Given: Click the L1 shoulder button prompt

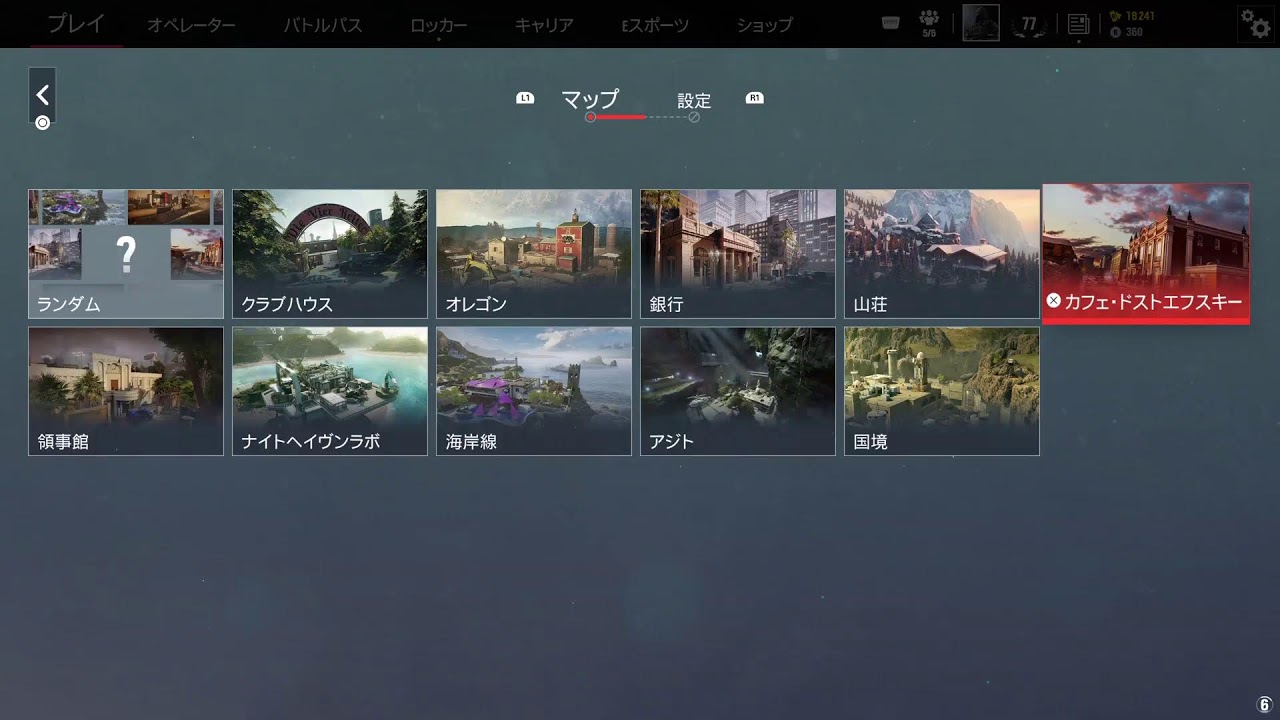Looking at the screenshot, I should 525,98.
